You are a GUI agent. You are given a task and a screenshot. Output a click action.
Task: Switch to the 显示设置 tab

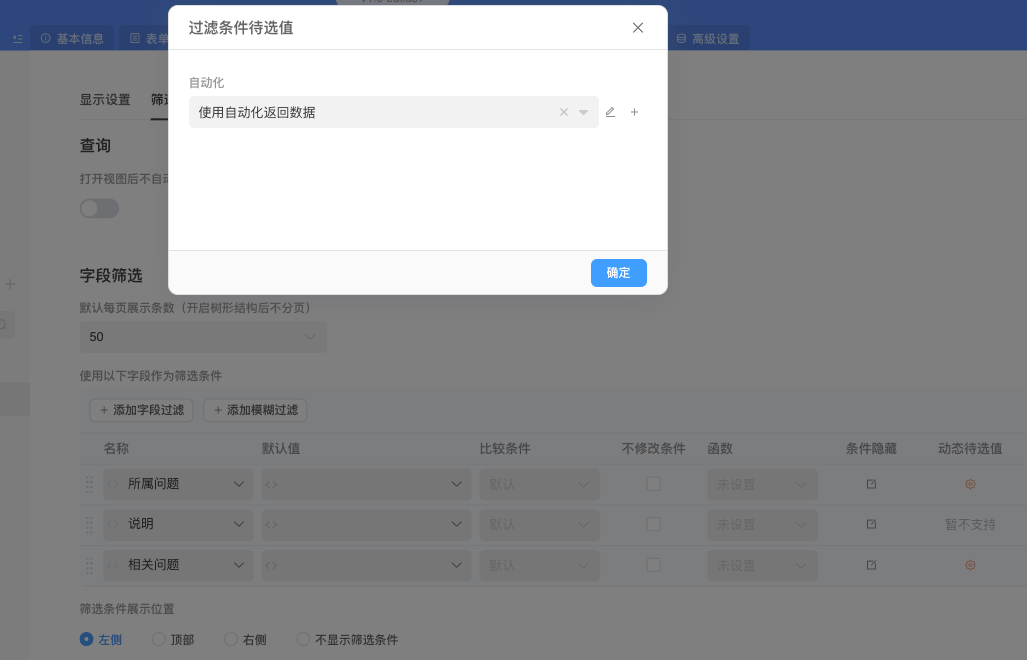[104, 100]
